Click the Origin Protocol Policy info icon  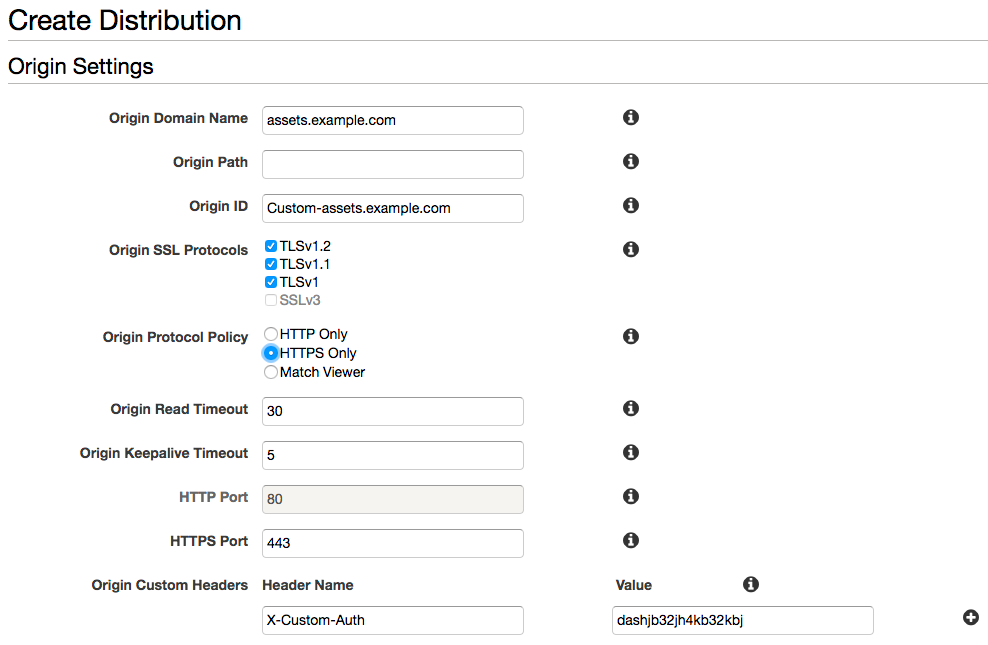point(630,336)
